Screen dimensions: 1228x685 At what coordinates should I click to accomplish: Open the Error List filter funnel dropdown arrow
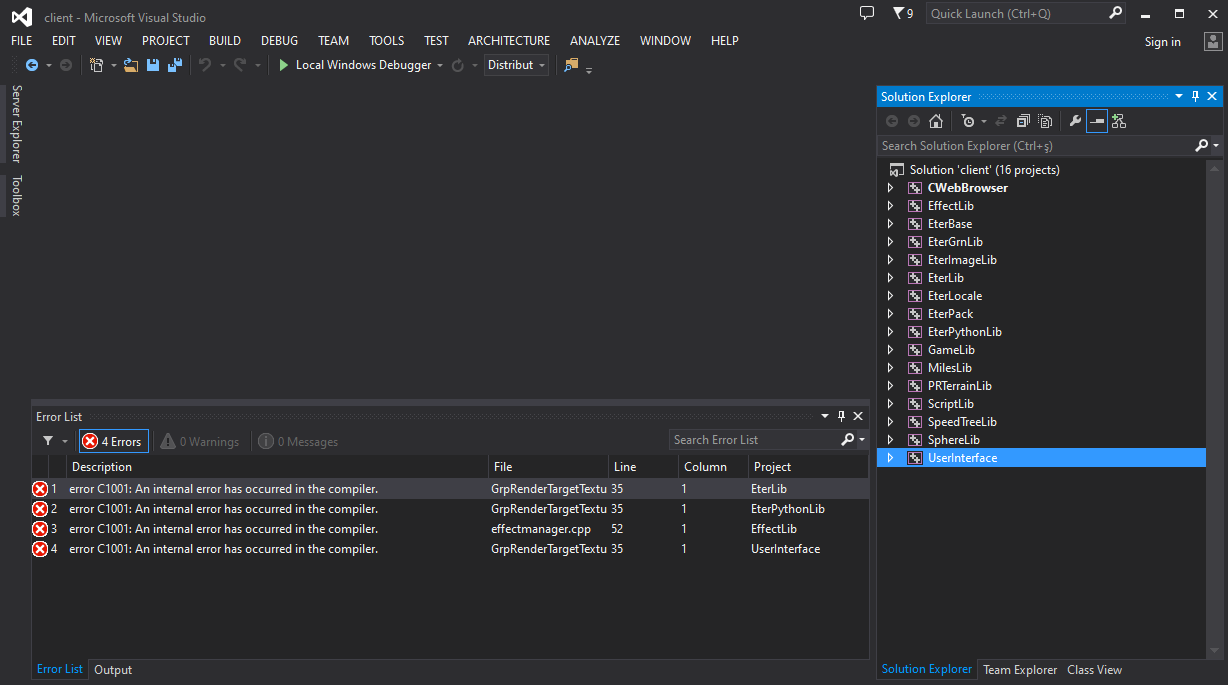click(x=65, y=441)
